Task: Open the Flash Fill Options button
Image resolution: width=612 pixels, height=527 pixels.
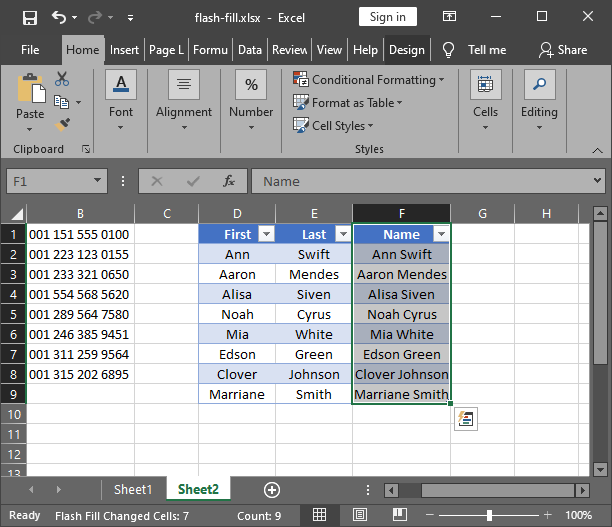Action: (466, 419)
